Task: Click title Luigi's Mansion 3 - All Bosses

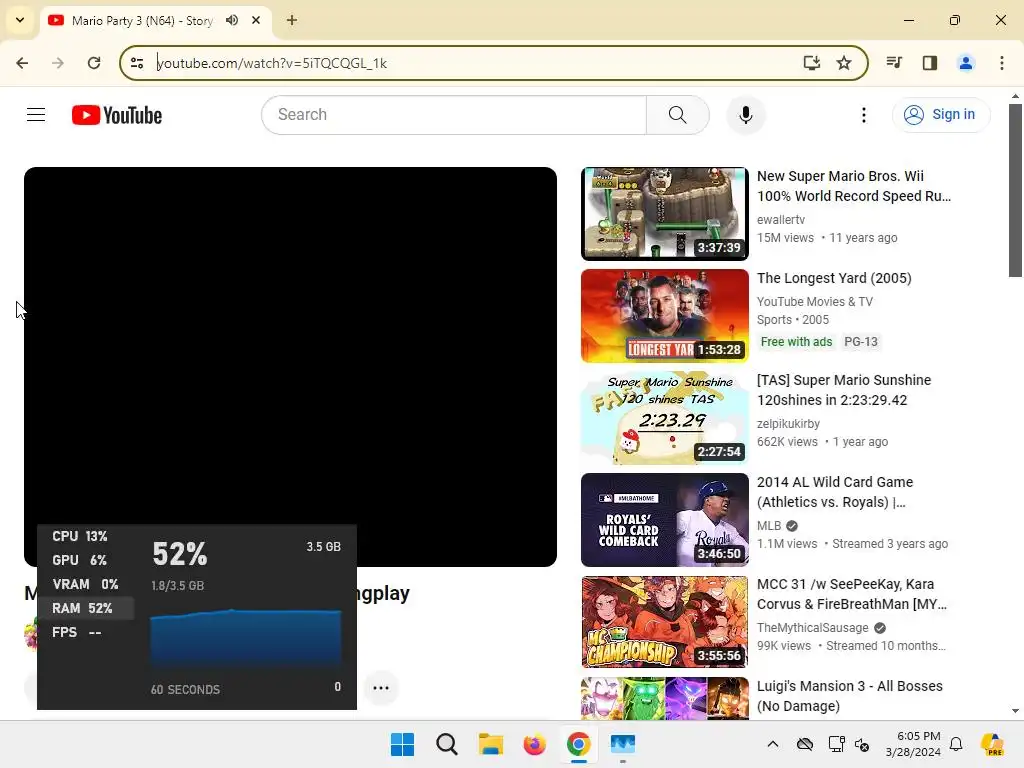Action: tap(850, 696)
